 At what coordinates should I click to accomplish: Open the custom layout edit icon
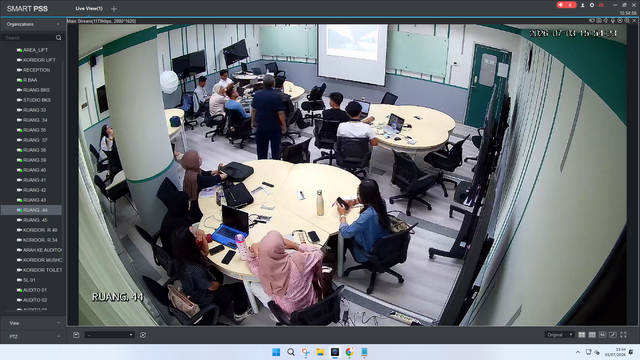(613, 335)
